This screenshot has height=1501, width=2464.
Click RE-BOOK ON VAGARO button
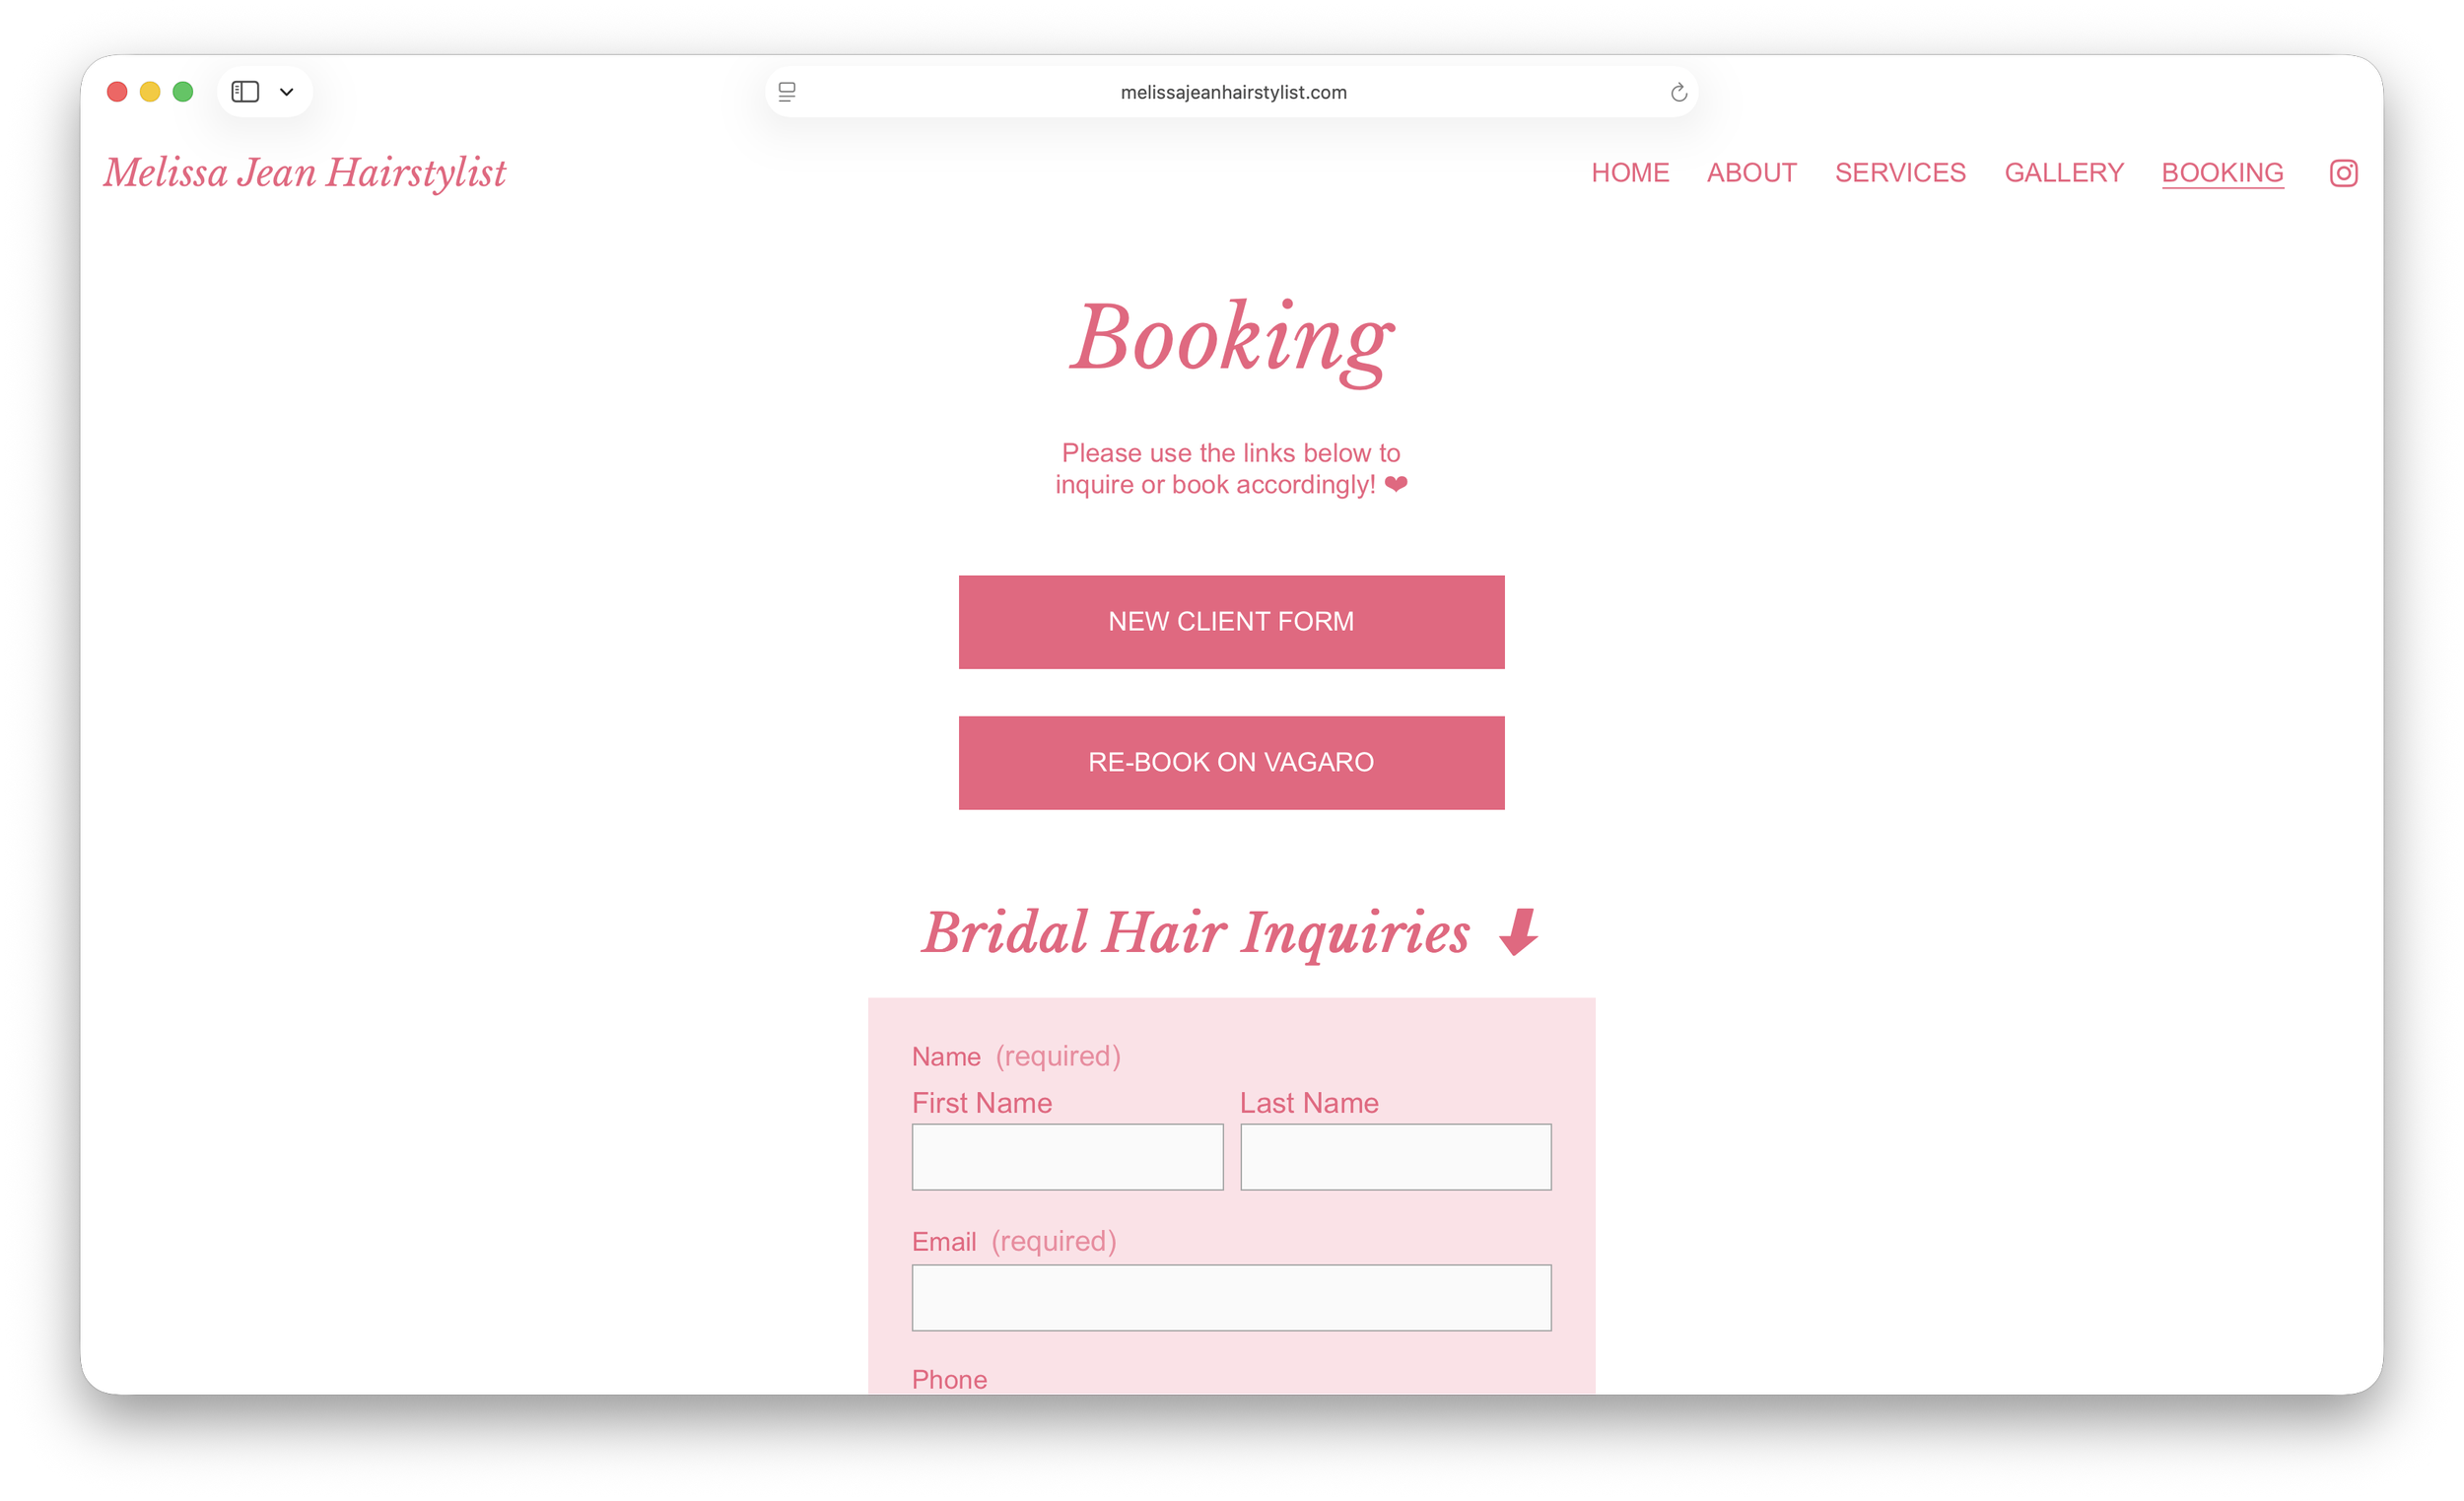[1231, 762]
